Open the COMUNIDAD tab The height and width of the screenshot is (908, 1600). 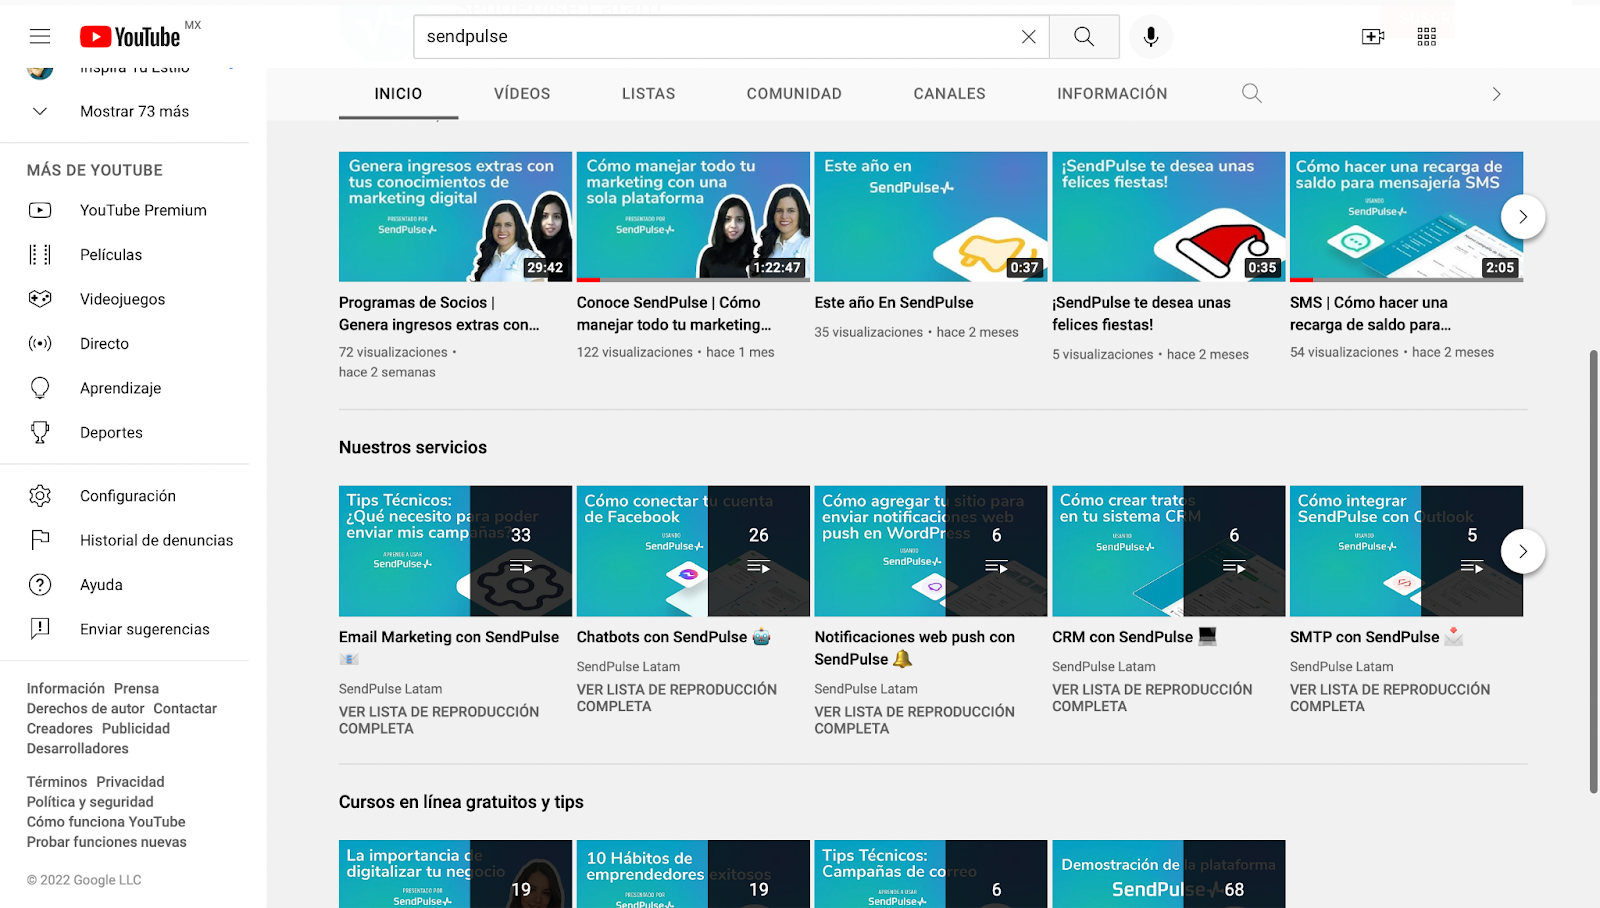pyautogui.click(x=794, y=94)
